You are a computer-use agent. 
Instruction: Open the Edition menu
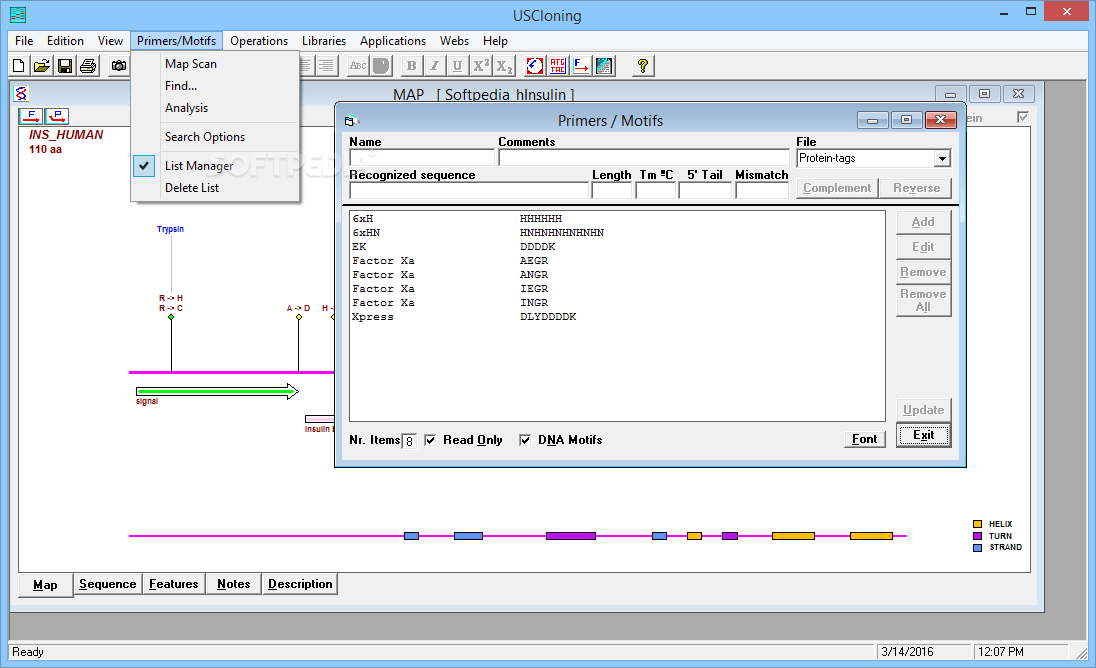point(65,41)
